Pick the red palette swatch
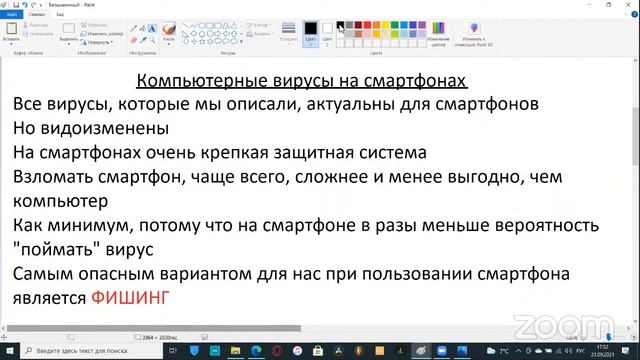Screen dimensions: 640x360 click(367, 25)
